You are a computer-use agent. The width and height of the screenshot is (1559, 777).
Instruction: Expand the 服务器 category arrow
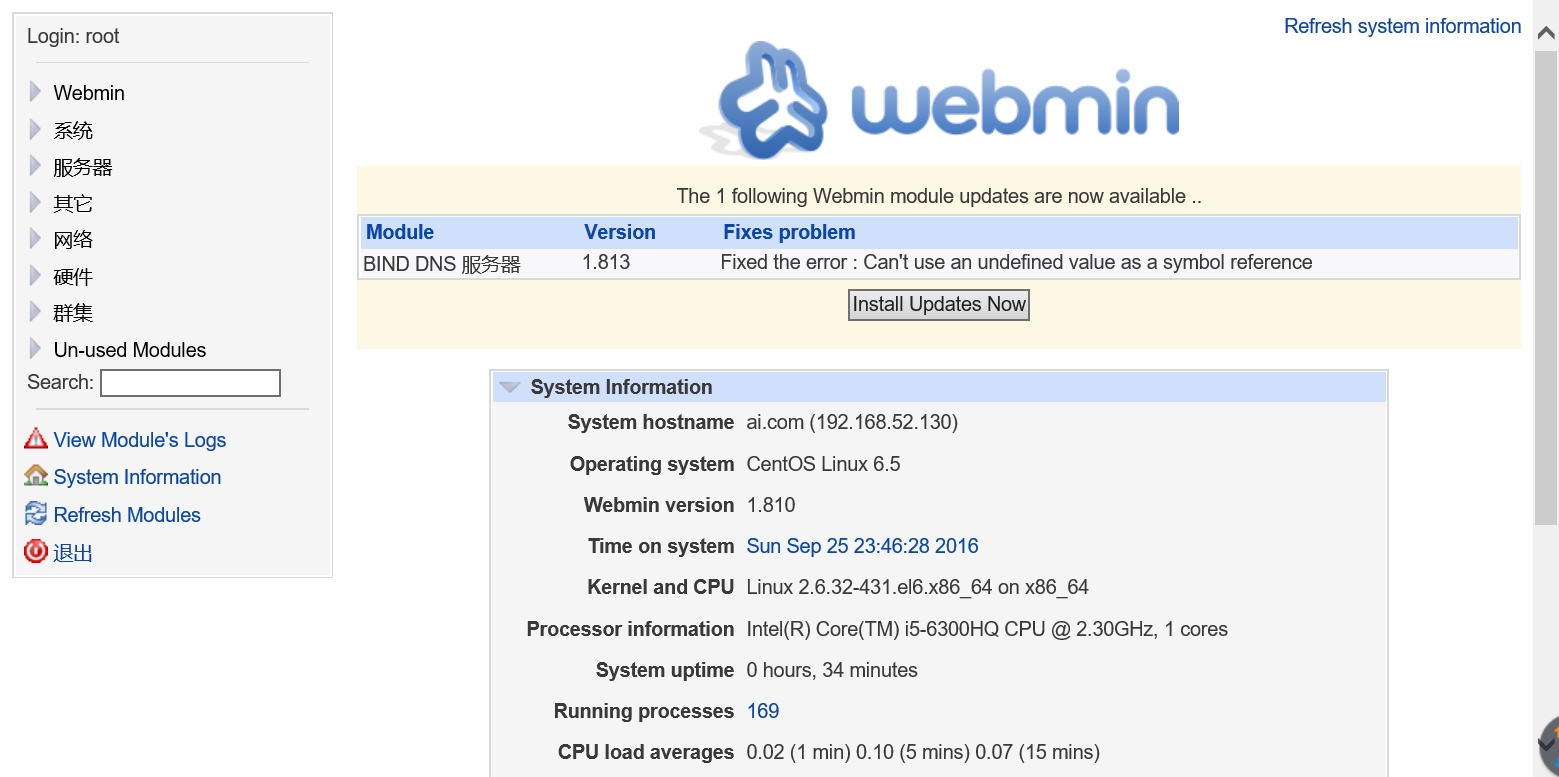pyautogui.click(x=35, y=166)
